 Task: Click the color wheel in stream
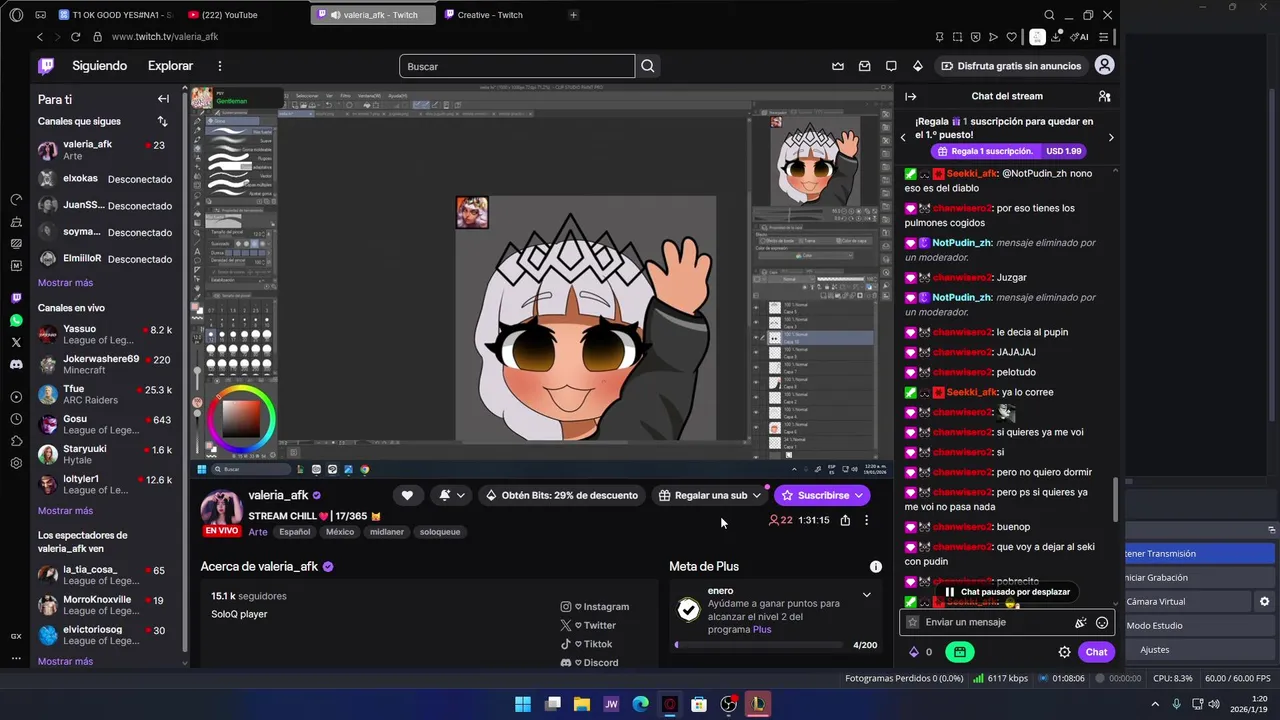coord(240,417)
